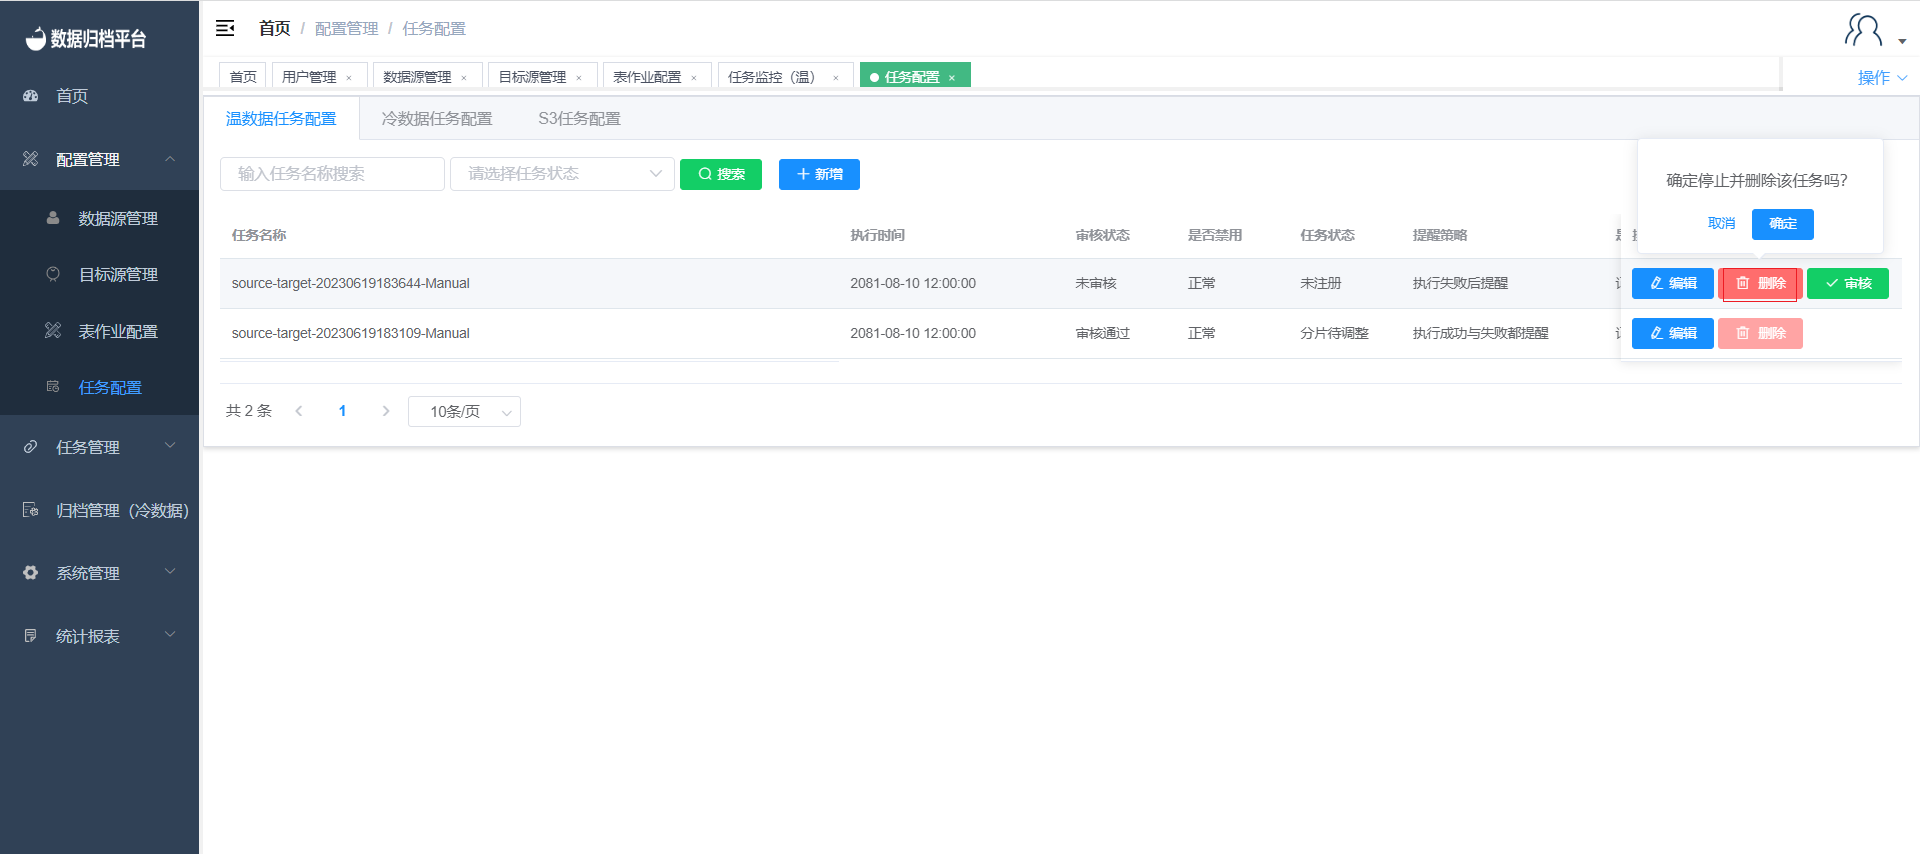Focus the 输入任务名称搜索 input field
Image resolution: width=1920 pixels, height=854 pixels.
tap(332, 174)
